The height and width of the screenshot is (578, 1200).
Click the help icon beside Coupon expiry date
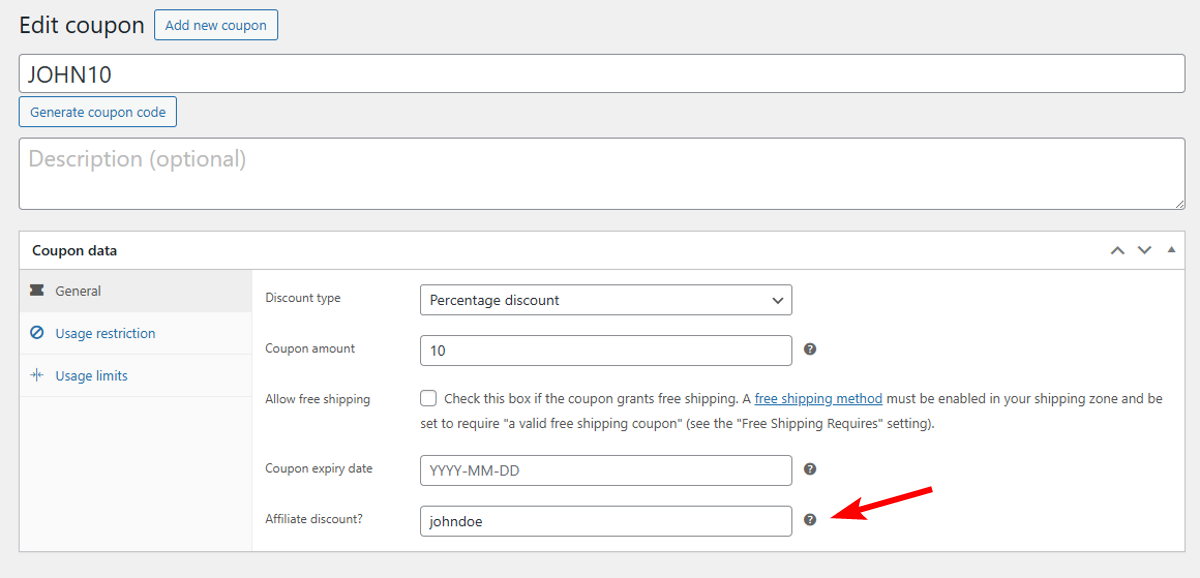[x=810, y=469]
